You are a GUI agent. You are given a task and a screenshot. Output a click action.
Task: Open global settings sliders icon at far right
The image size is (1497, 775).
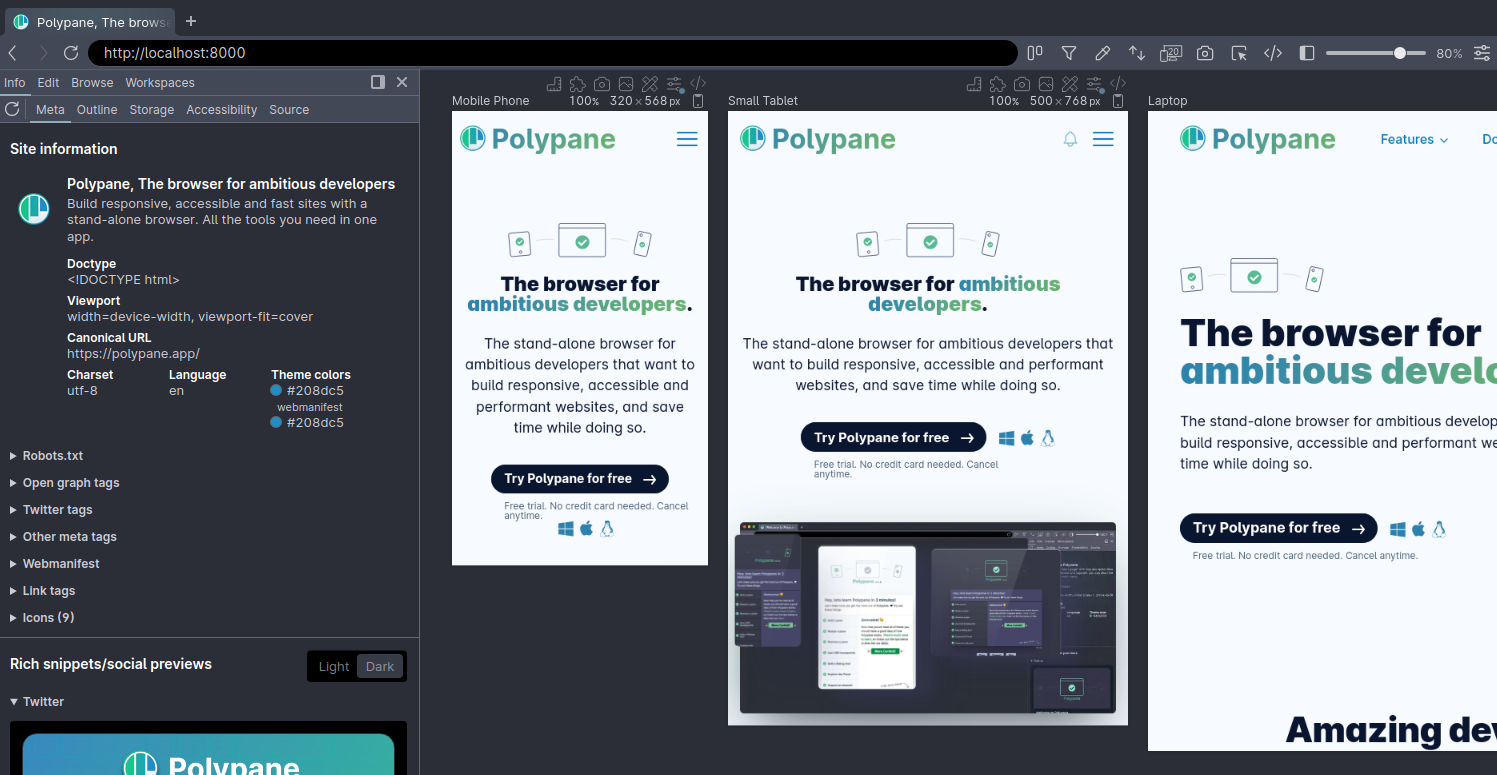click(1482, 53)
